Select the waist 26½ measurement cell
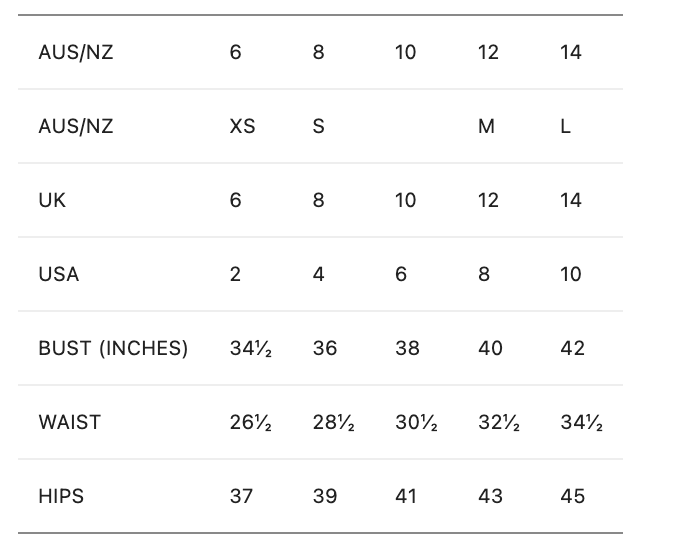678x554 pixels. [251, 422]
